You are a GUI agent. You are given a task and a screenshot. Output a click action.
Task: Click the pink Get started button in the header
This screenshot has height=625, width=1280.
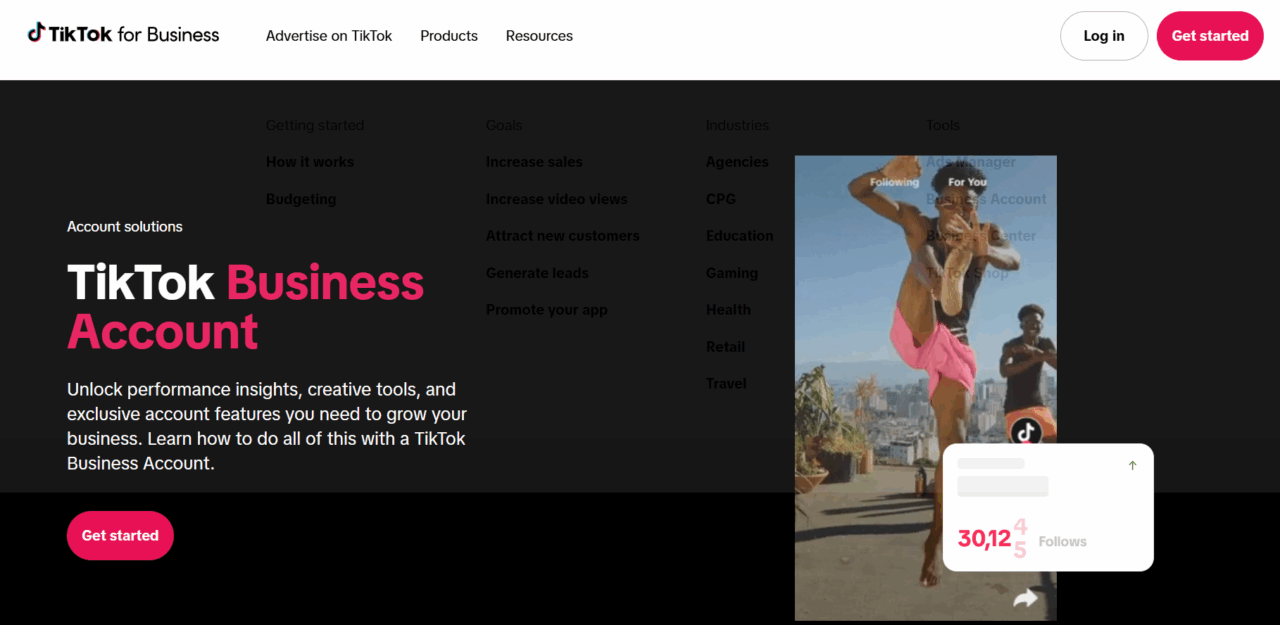point(1209,35)
